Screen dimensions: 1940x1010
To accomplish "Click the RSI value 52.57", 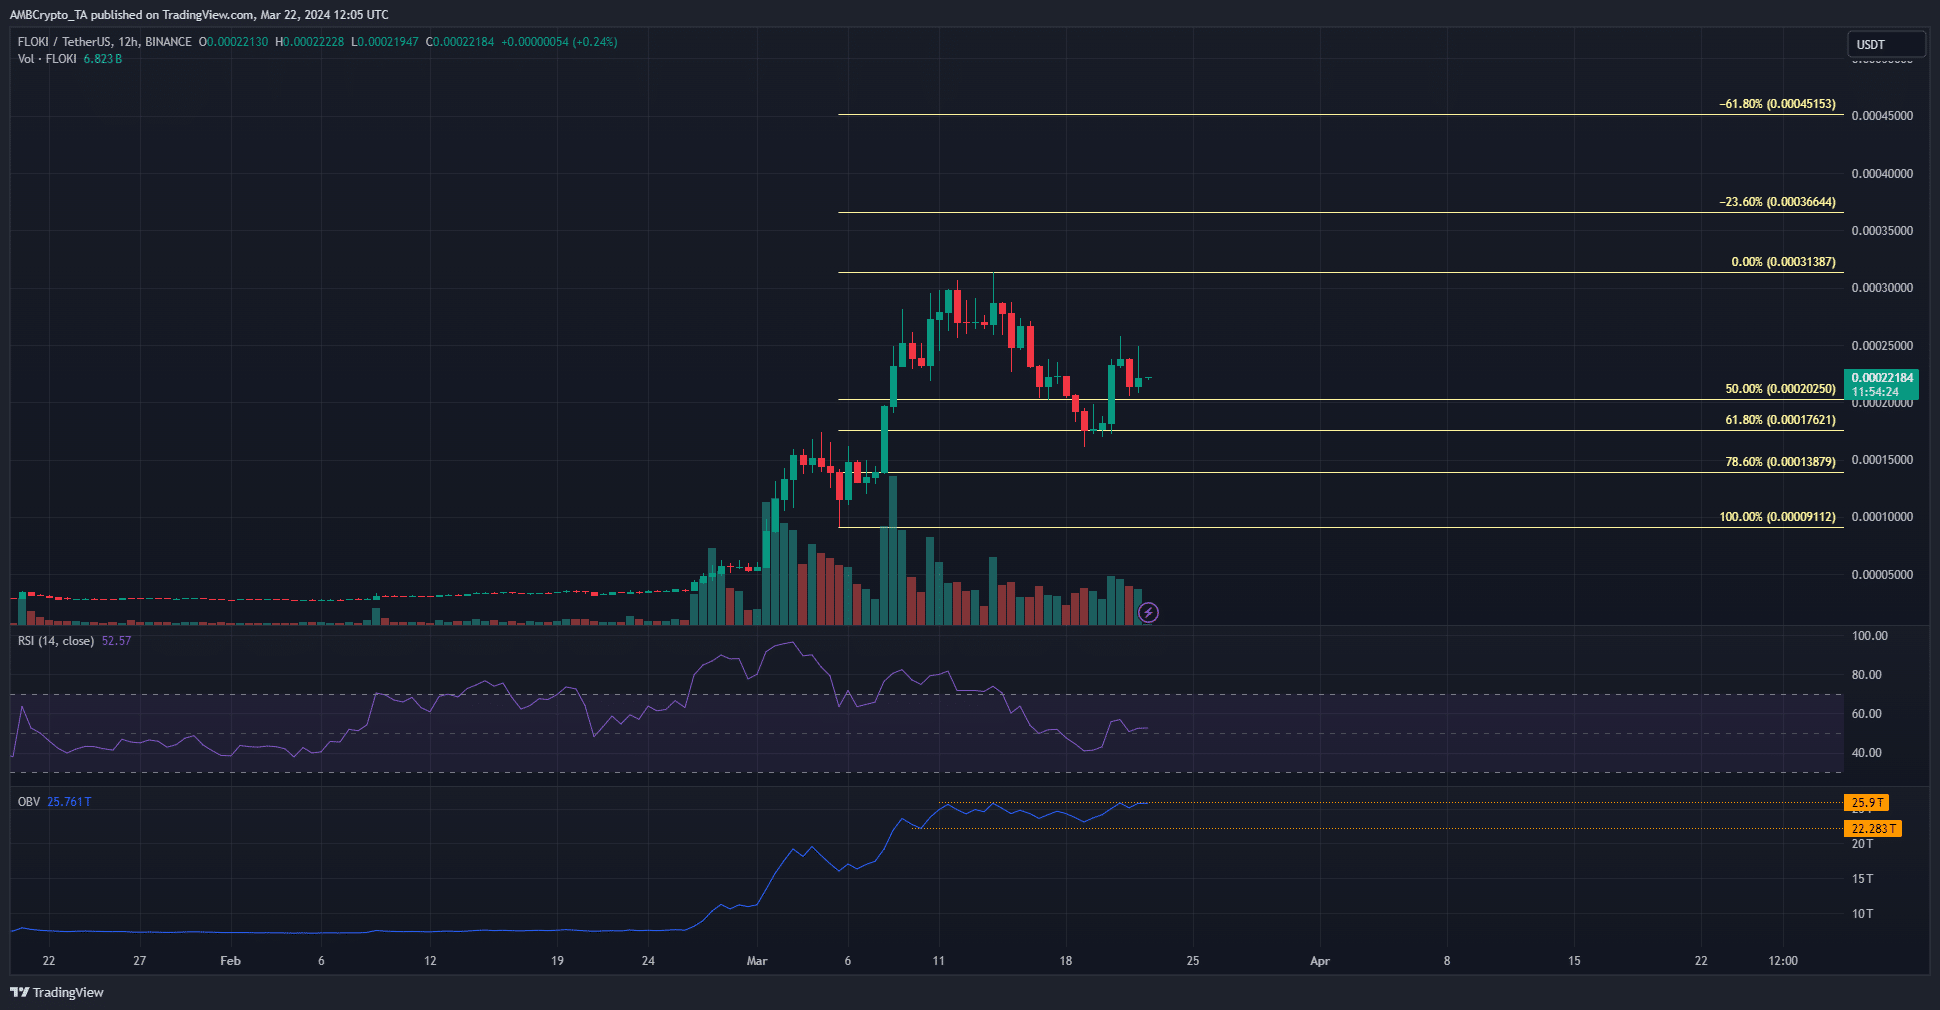I will pyautogui.click(x=116, y=641).
